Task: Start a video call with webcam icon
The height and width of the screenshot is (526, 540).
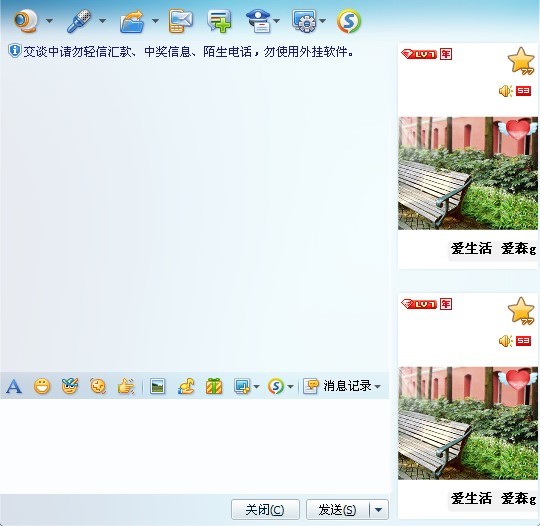Action: (25, 21)
